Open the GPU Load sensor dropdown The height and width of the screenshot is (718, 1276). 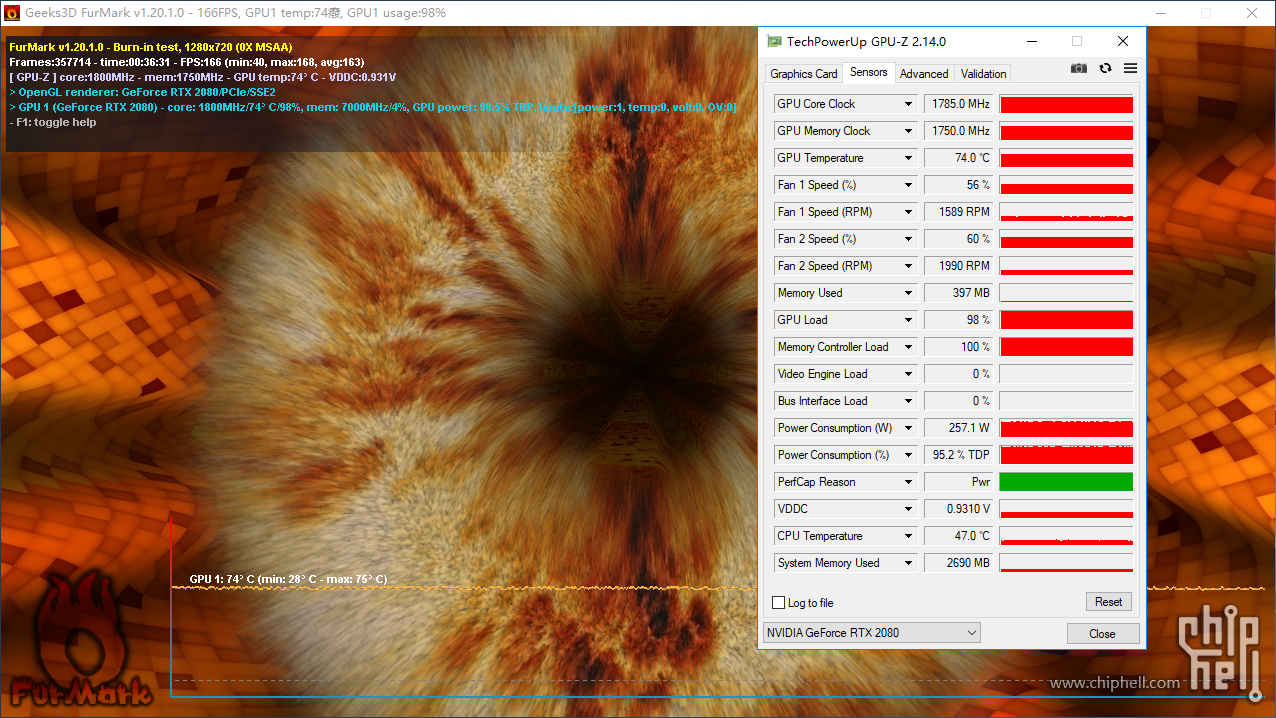pos(908,320)
